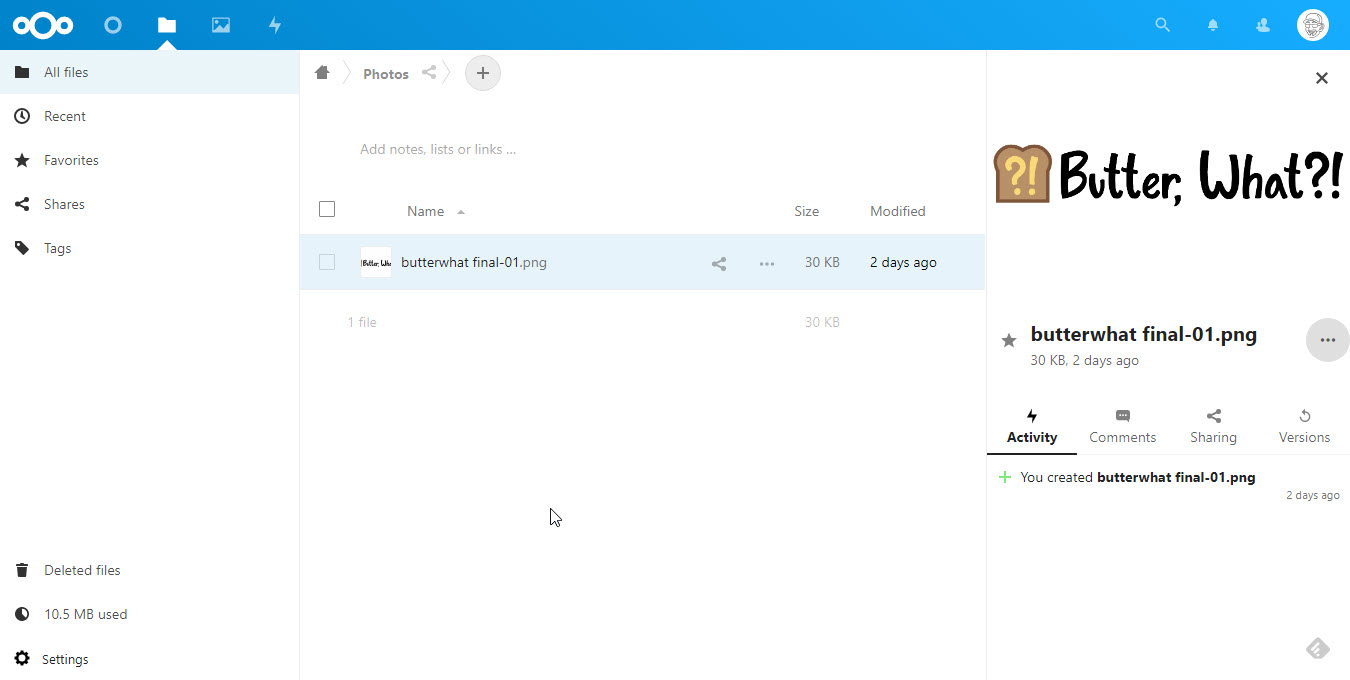Open the notifications bell
This screenshot has height=680, width=1350.
[1213, 25]
